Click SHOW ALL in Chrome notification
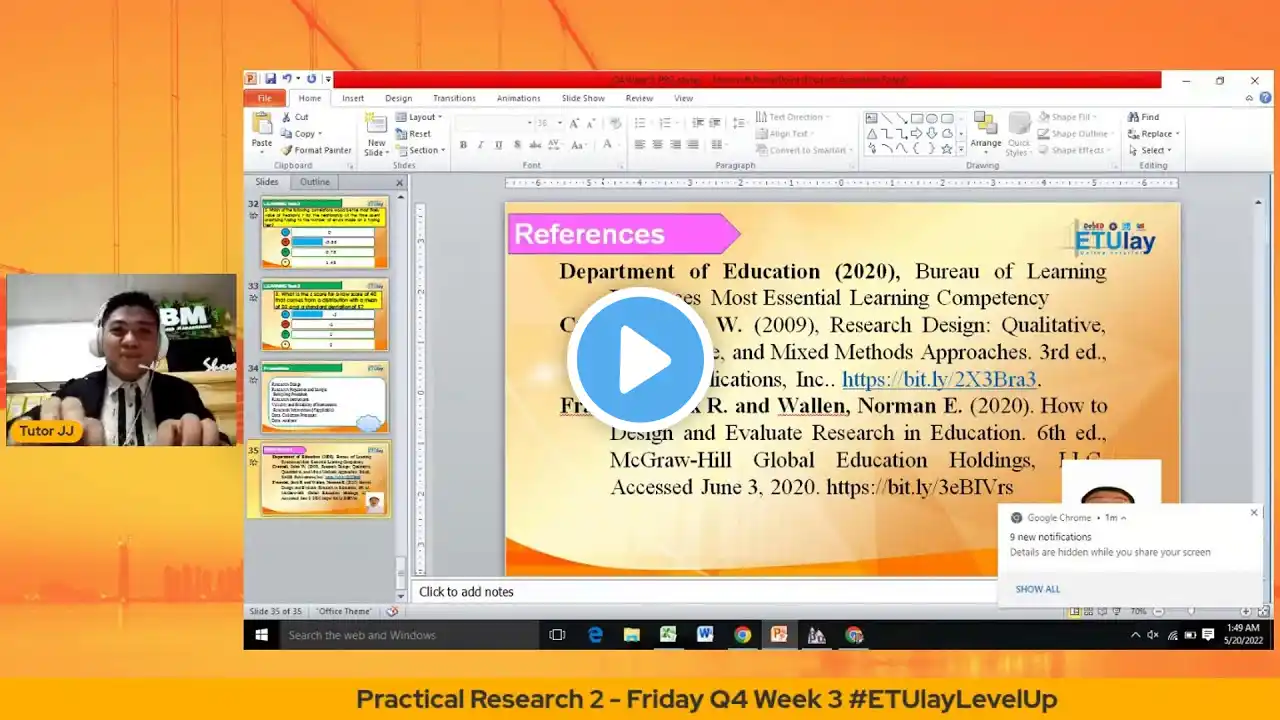The image size is (1280, 720). pos(1038,589)
